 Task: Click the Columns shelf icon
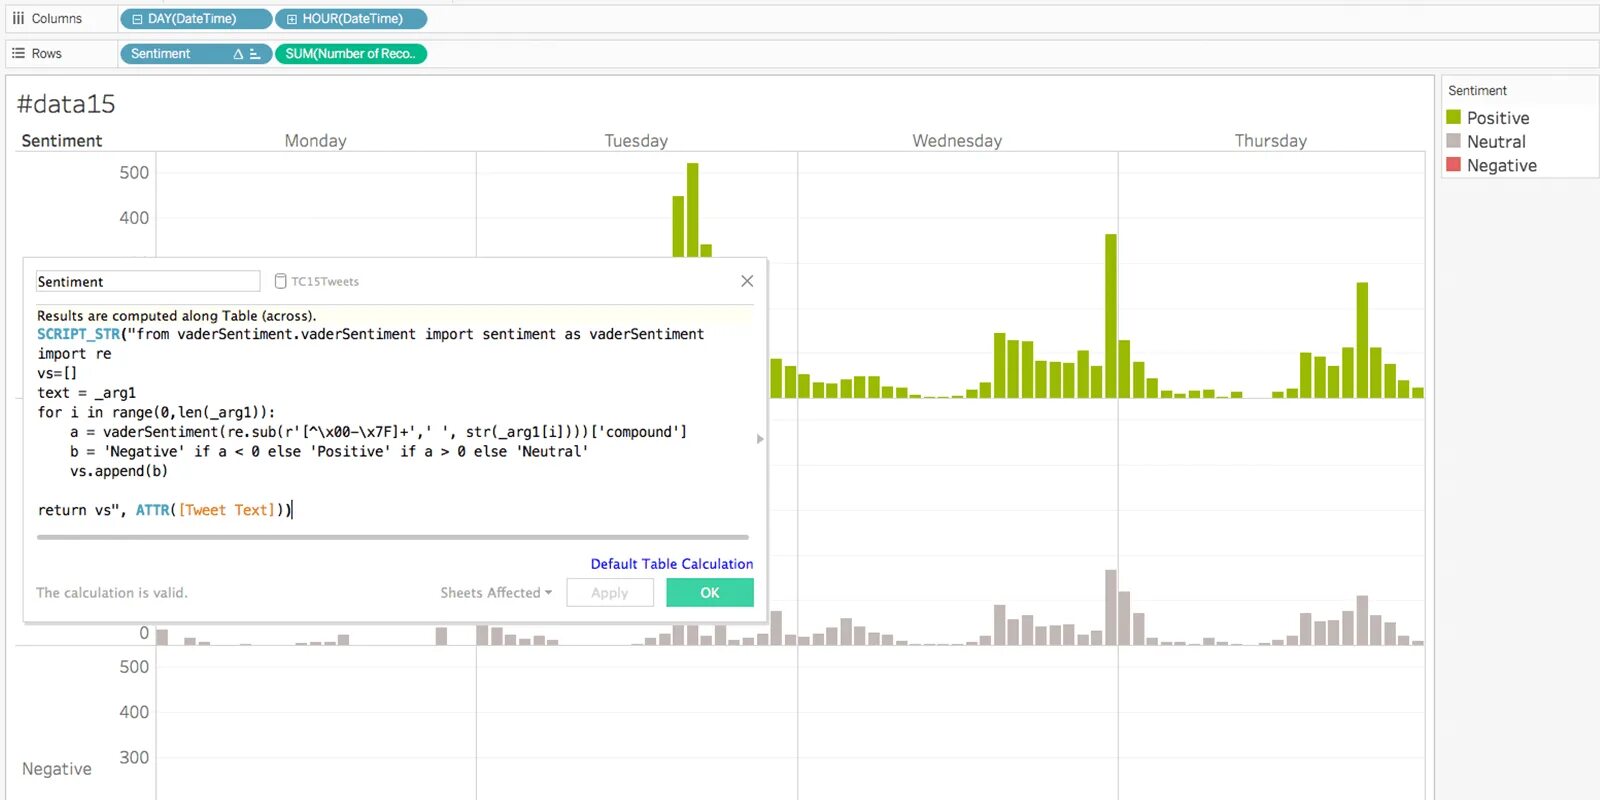click(x=18, y=19)
